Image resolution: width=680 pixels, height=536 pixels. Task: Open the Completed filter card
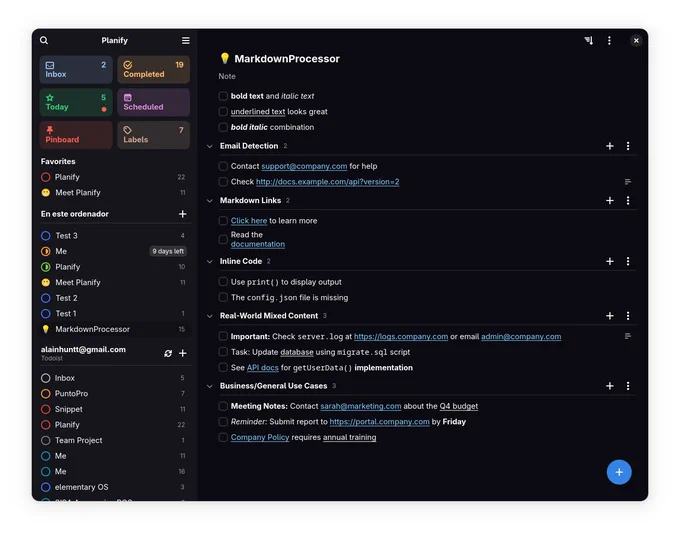[x=154, y=69]
